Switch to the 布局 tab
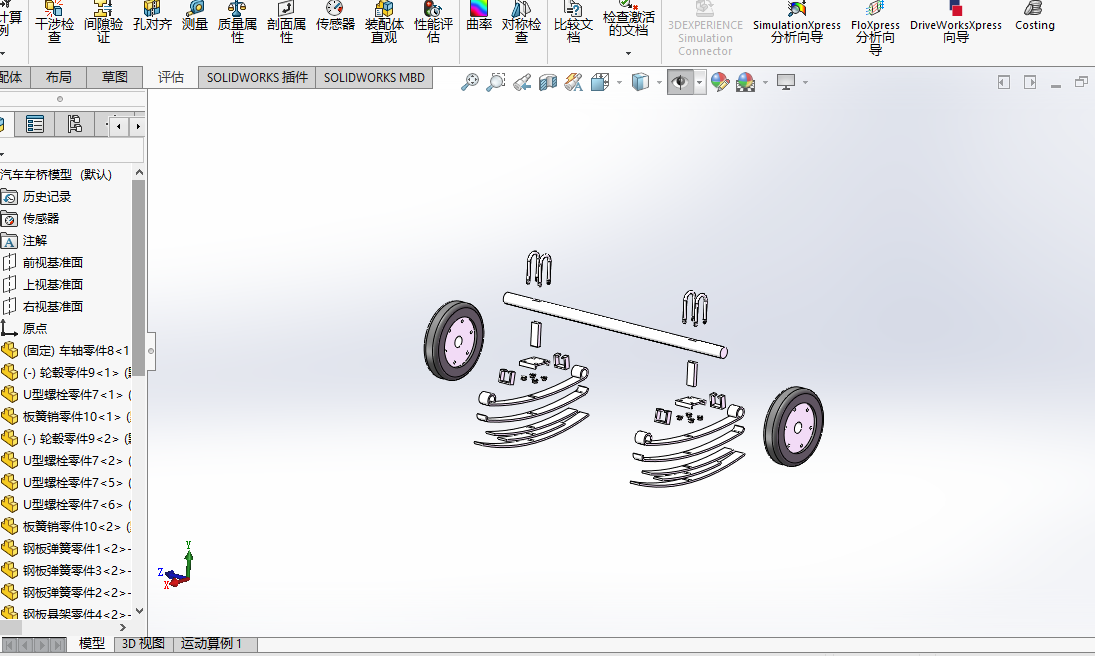 click(59, 78)
